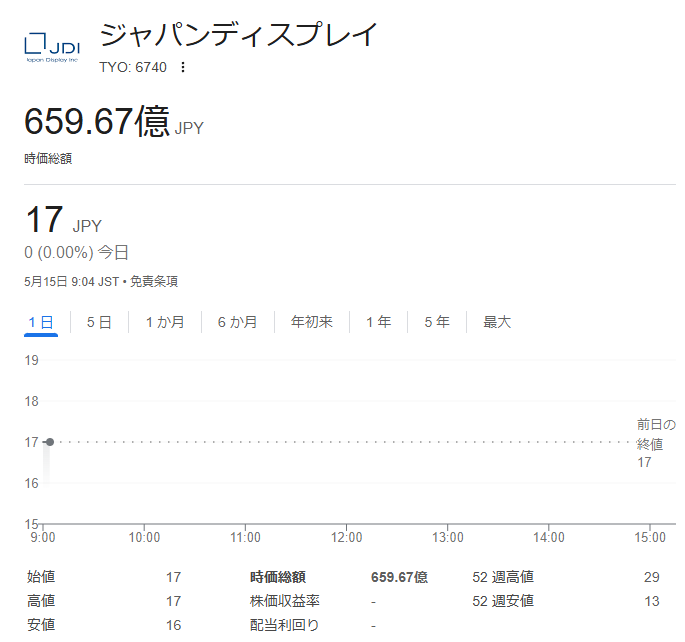Click the 659.67億 value in stats table
The height and width of the screenshot is (642, 685).
pyautogui.click(x=399, y=577)
